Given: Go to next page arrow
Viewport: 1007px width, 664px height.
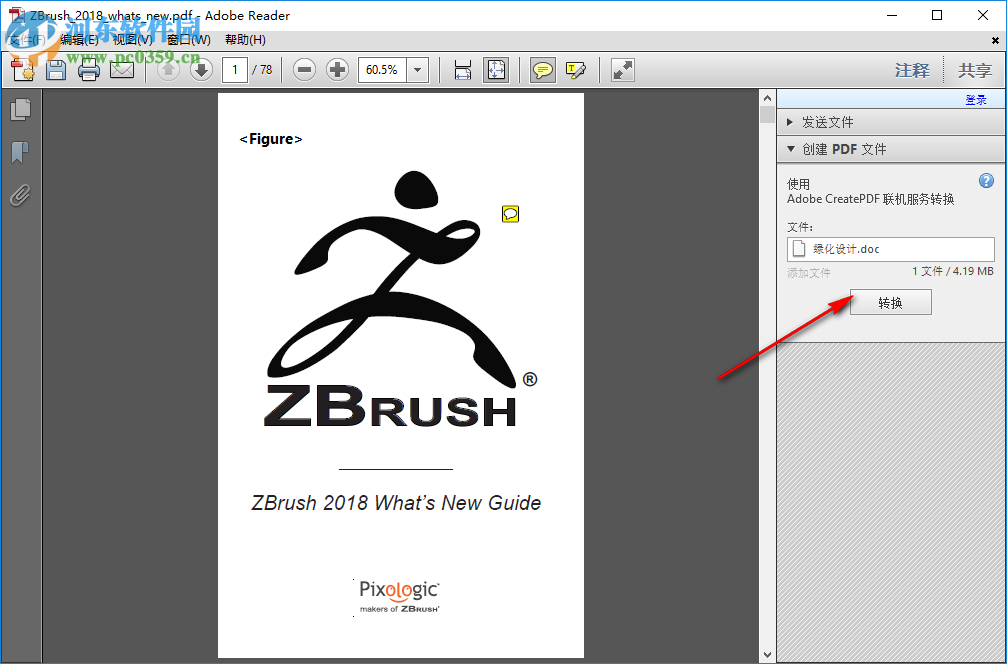Looking at the screenshot, I should (x=202, y=69).
